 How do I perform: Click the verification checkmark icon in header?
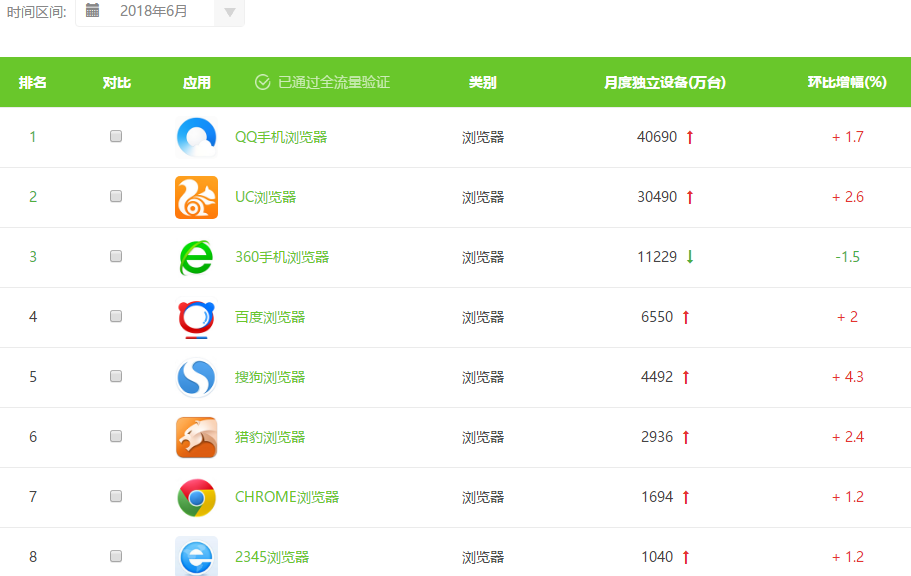click(x=263, y=83)
